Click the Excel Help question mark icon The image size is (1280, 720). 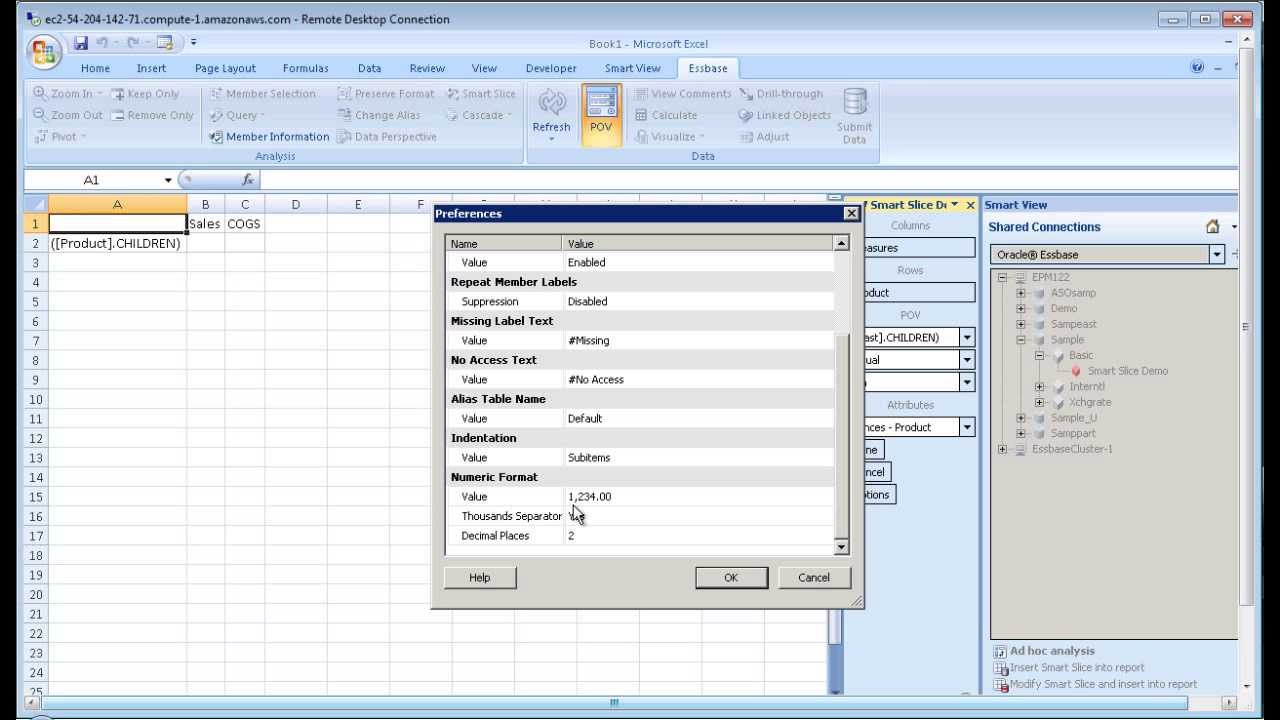1197,68
